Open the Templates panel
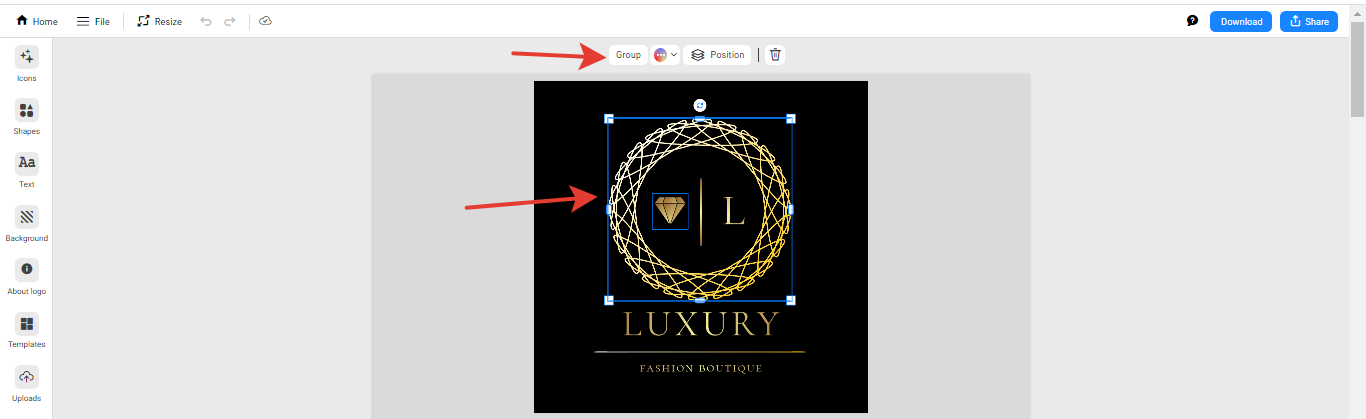 click(26, 324)
